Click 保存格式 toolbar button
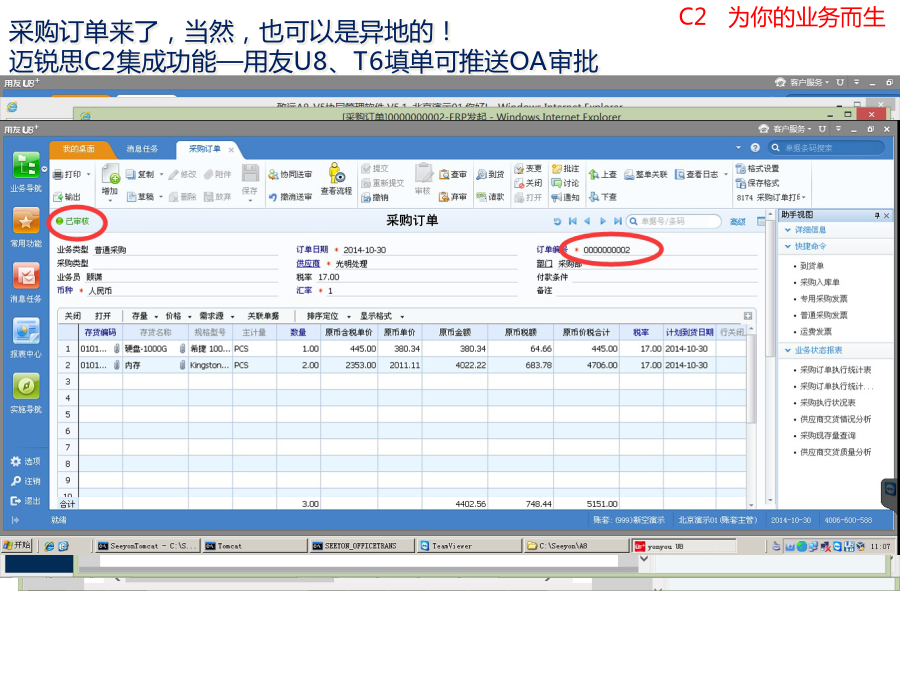This screenshot has width=900, height=675. point(758,183)
